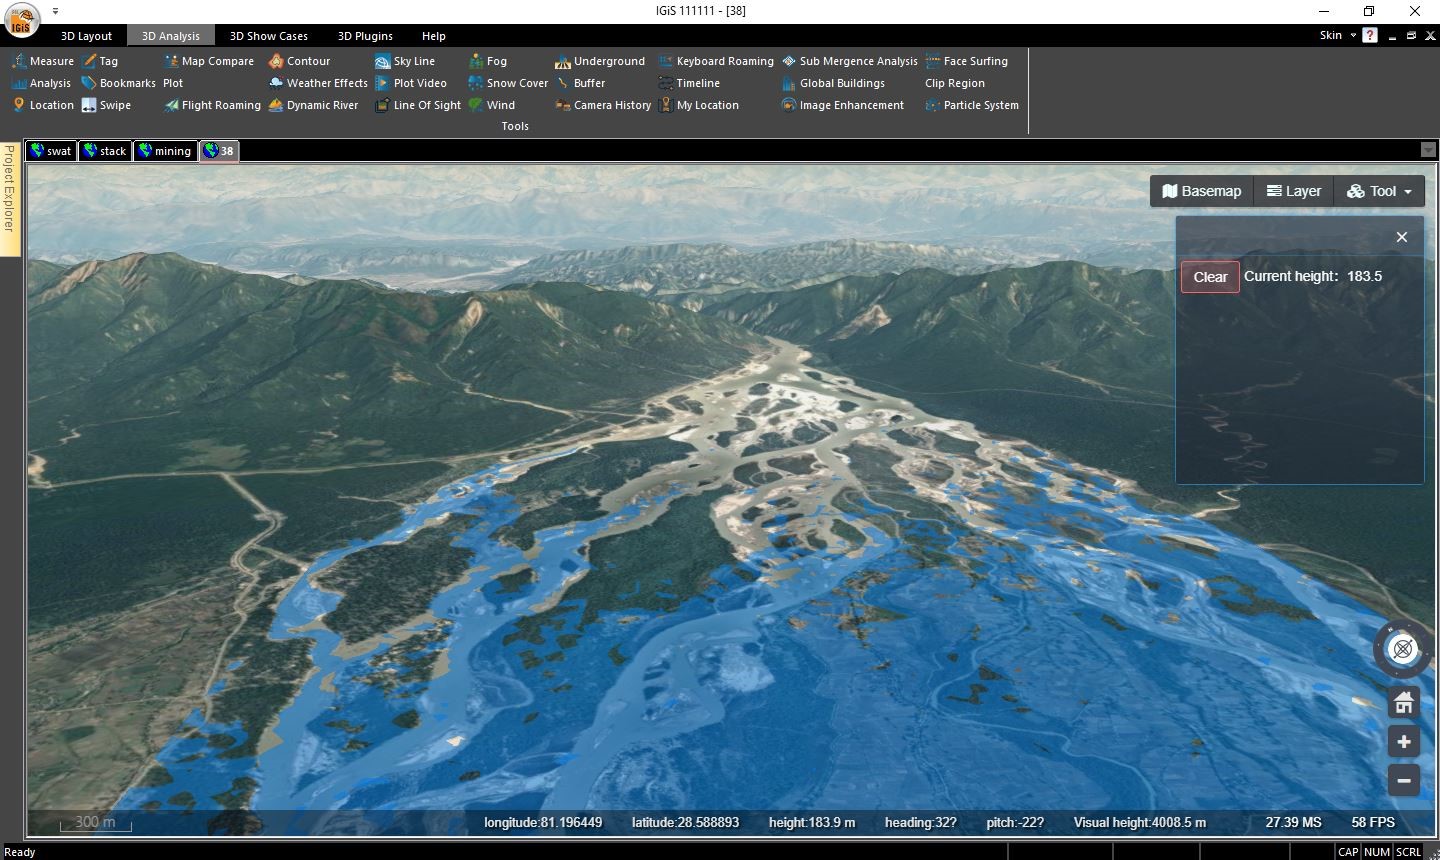Open the 3D Plugins tab

pyautogui.click(x=365, y=36)
